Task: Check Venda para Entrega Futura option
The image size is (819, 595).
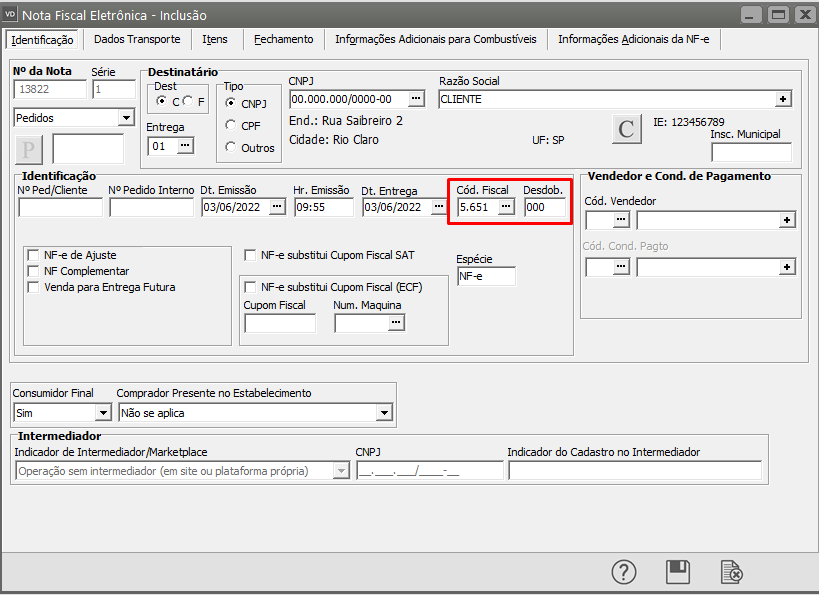Action: point(34,287)
